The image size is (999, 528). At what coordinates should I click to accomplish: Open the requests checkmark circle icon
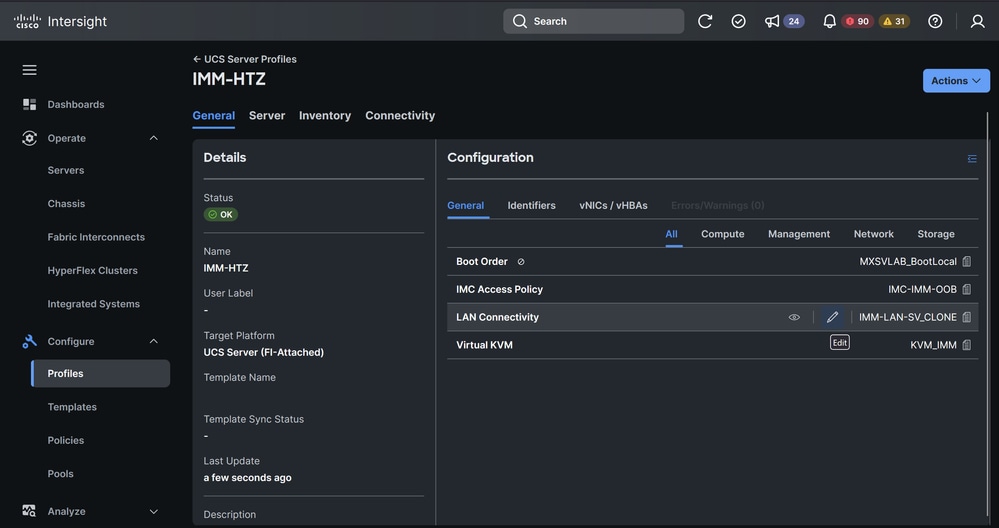tap(738, 21)
